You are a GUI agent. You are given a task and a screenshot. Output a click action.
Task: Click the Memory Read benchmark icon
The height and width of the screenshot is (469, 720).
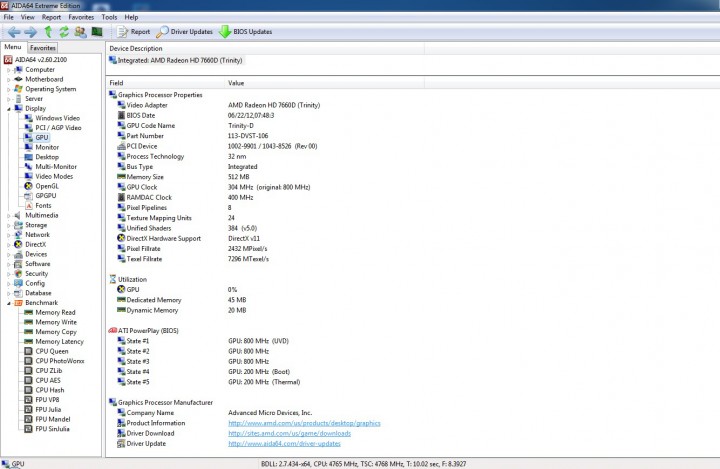(28, 312)
